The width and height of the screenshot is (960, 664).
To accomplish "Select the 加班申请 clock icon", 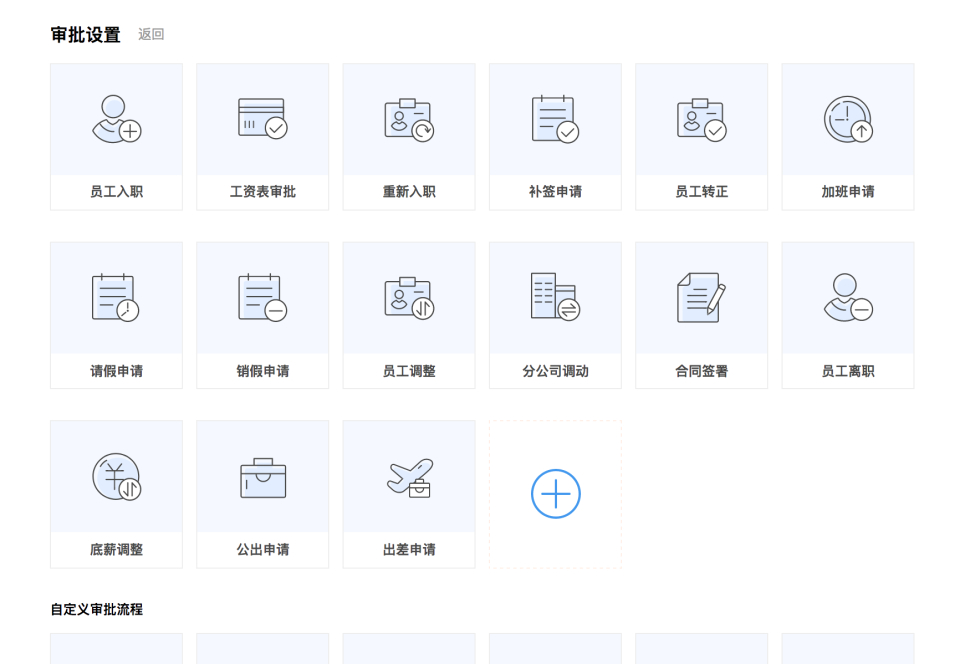I will 848,119.
